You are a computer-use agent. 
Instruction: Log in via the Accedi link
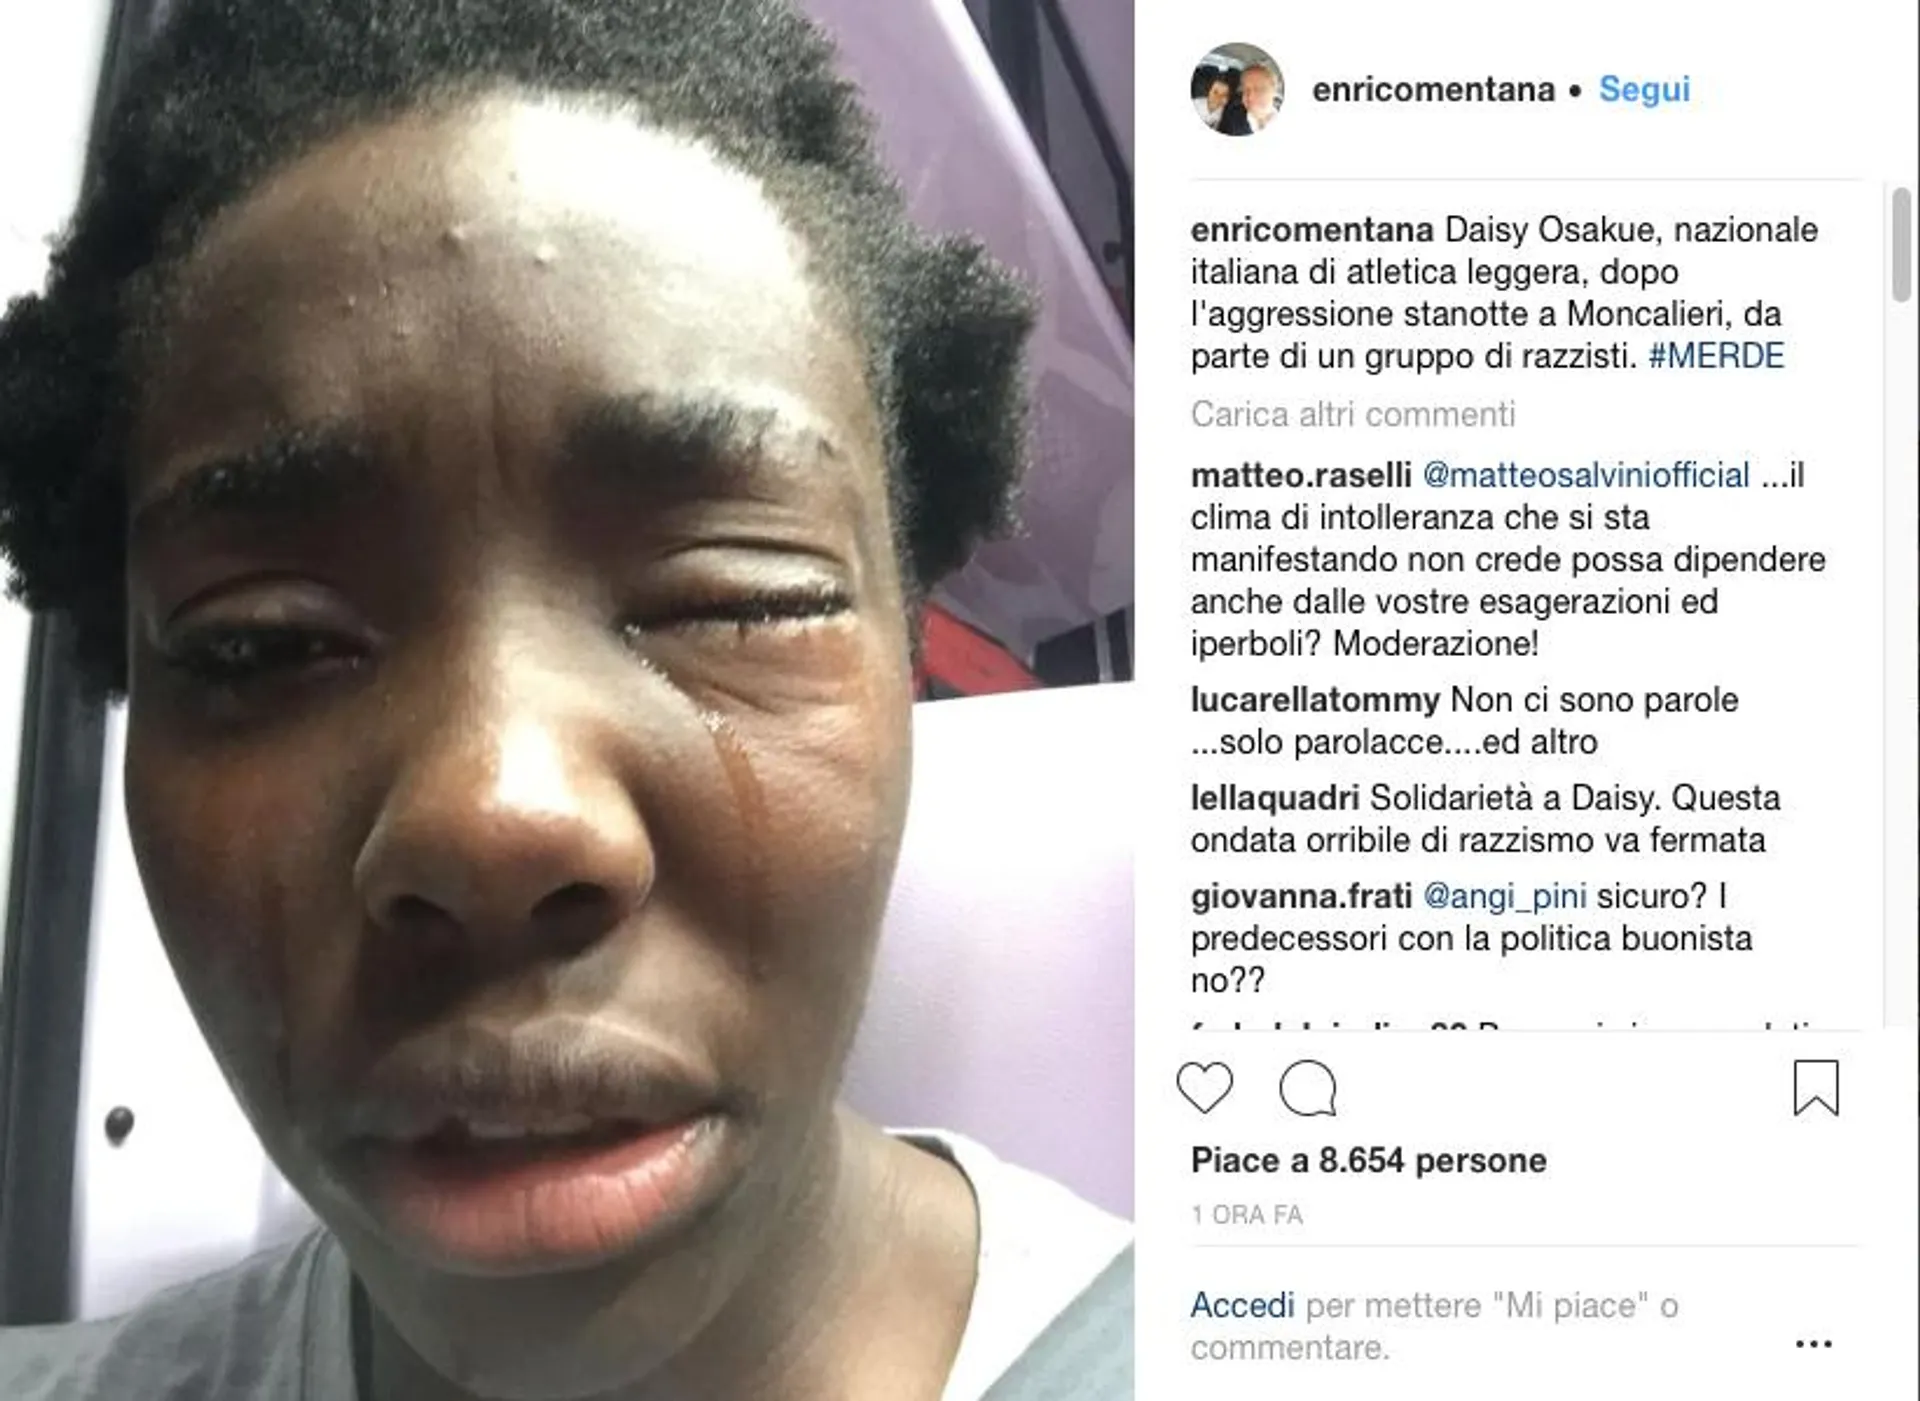coord(1242,1305)
